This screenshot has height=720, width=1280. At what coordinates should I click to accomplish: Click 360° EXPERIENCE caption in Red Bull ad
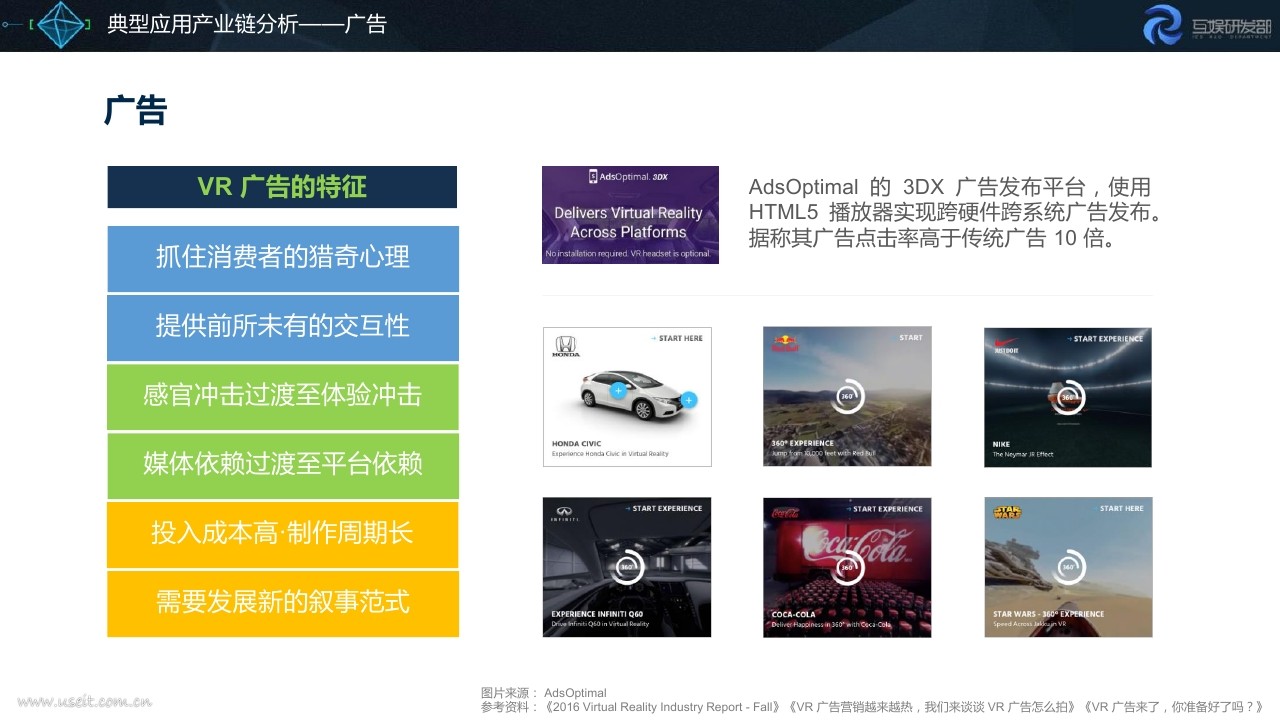tap(802, 443)
